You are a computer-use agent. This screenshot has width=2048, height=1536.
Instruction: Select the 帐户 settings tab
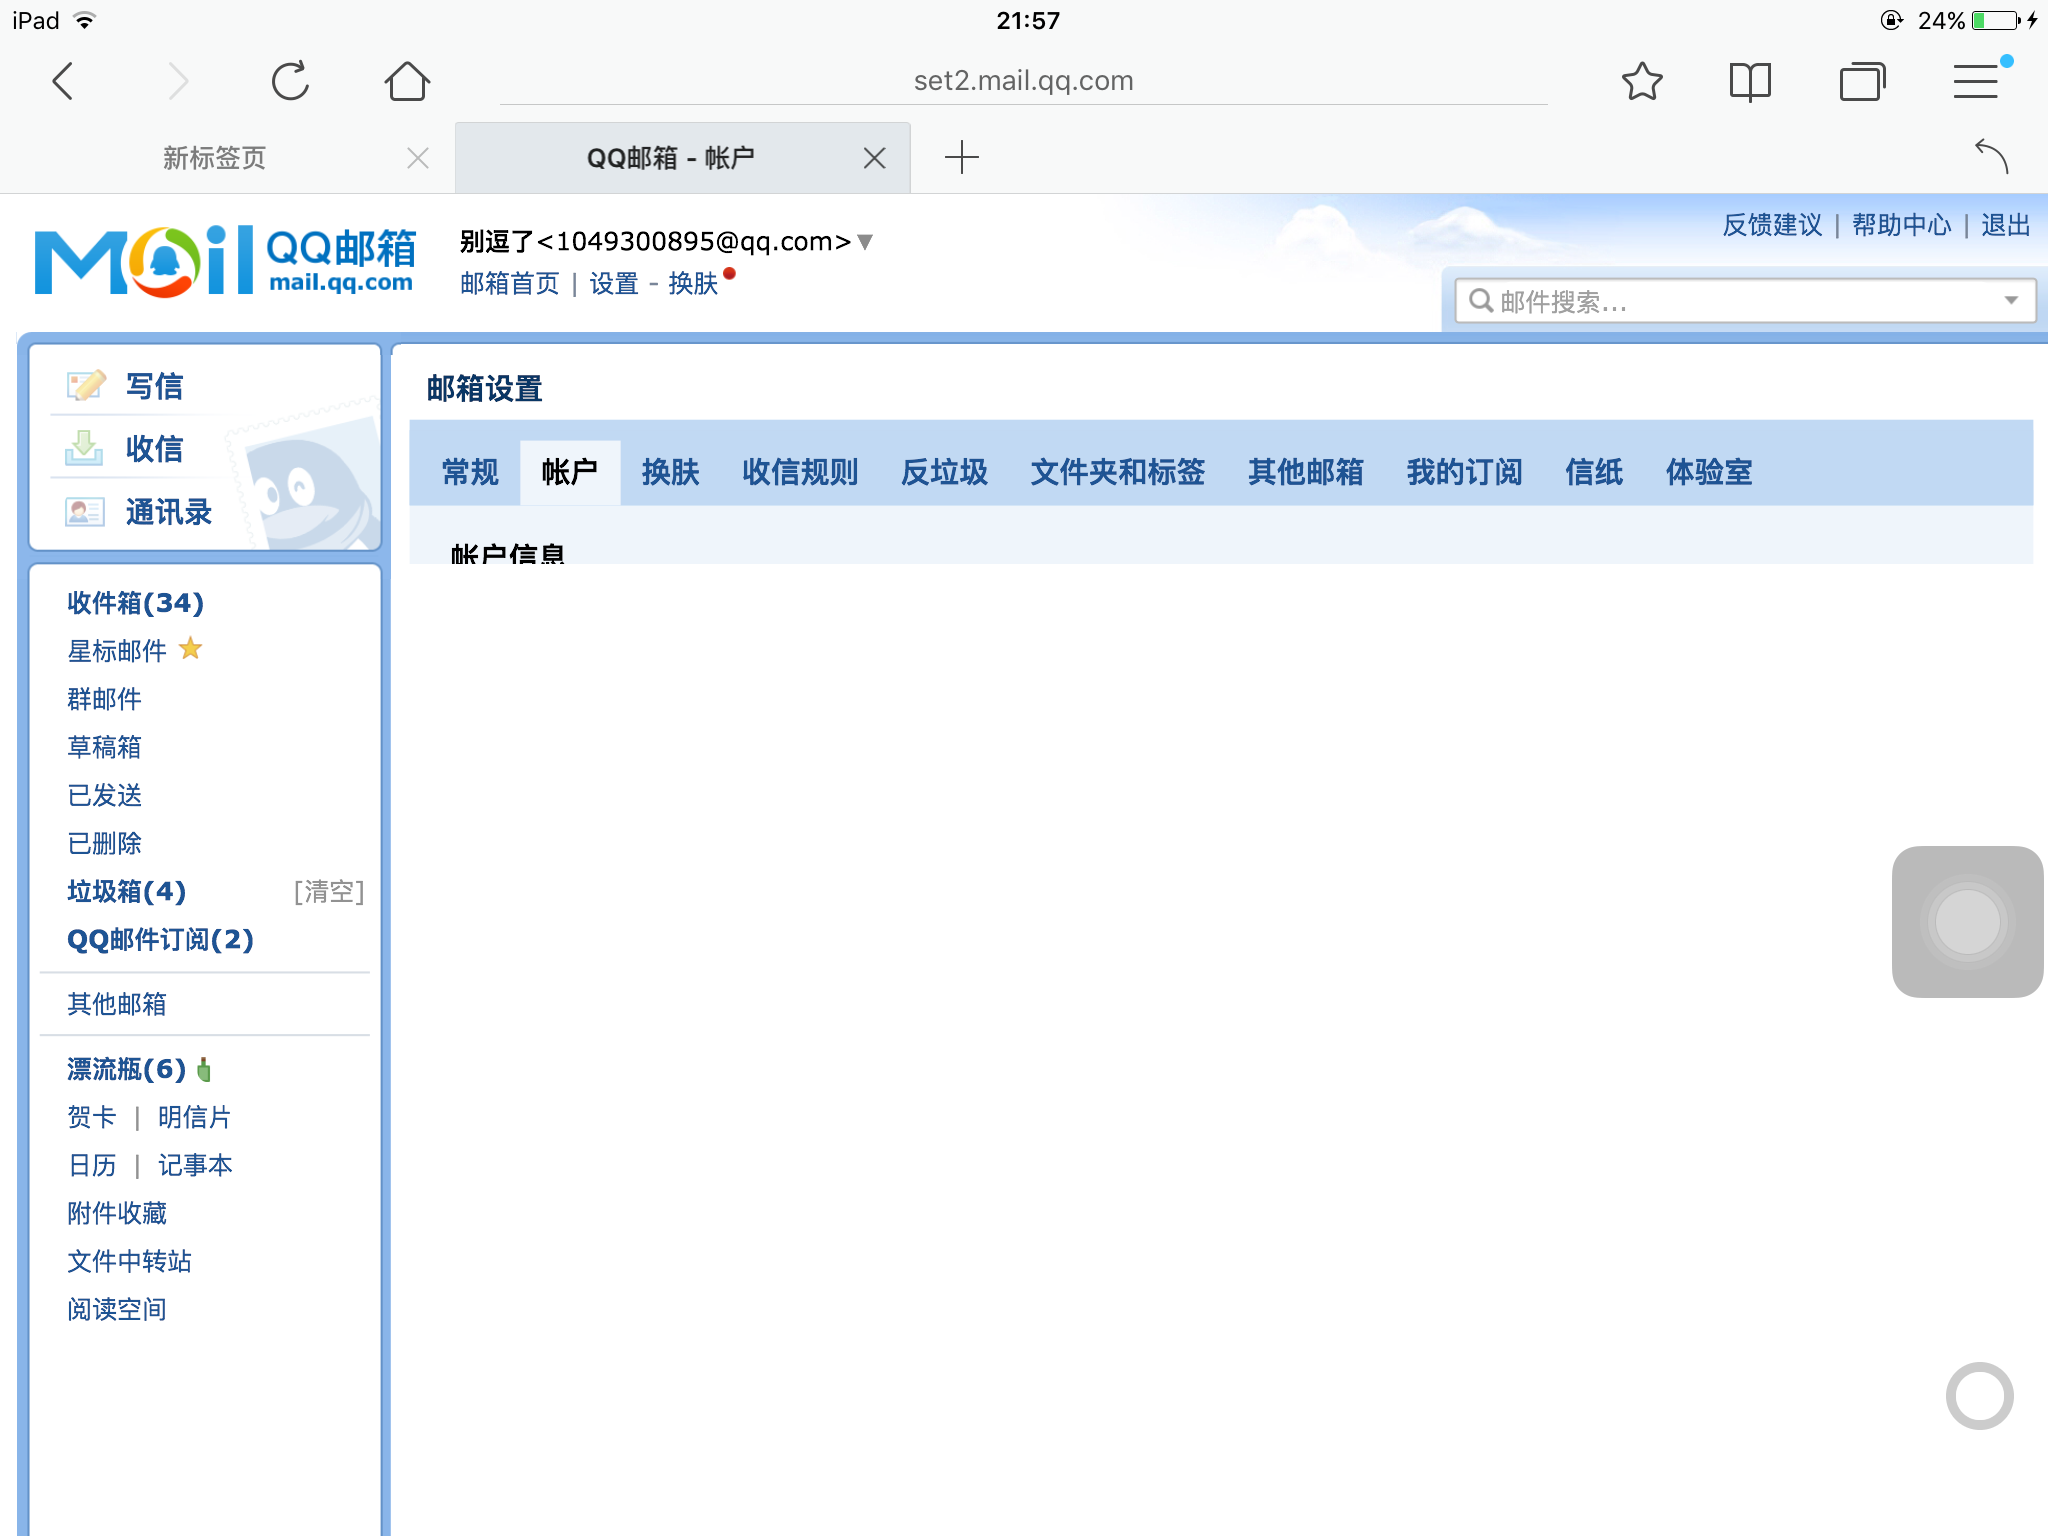(570, 472)
